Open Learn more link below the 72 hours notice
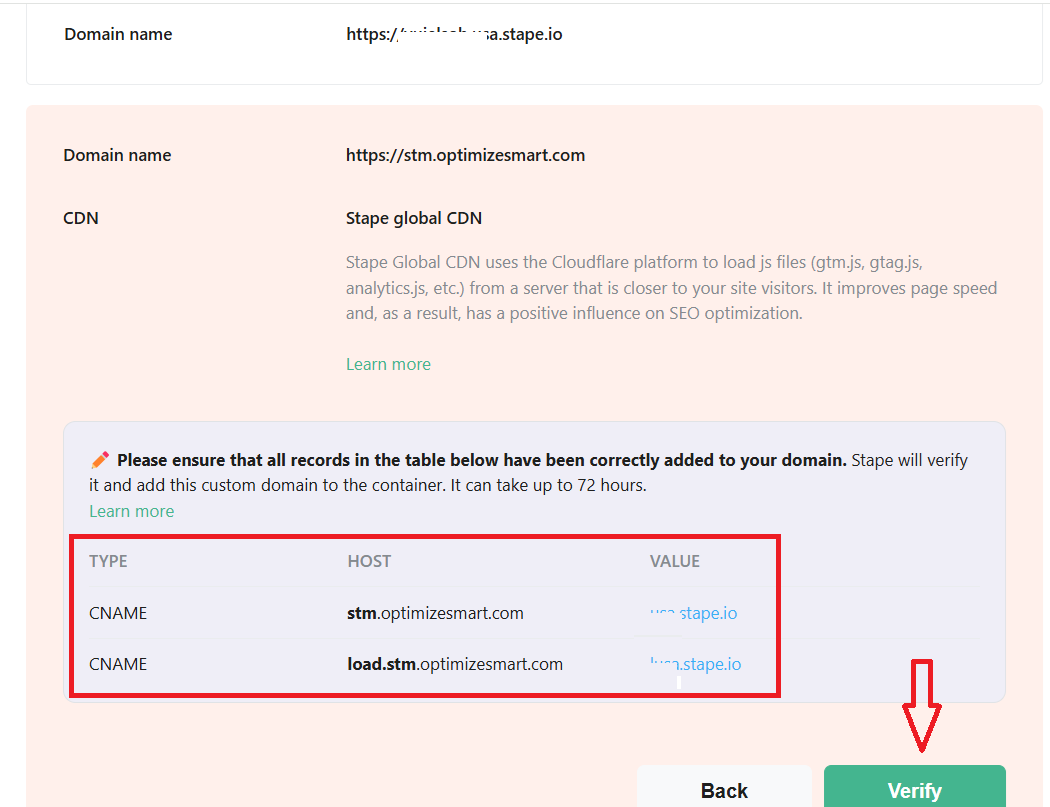 click(x=131, y=511)
